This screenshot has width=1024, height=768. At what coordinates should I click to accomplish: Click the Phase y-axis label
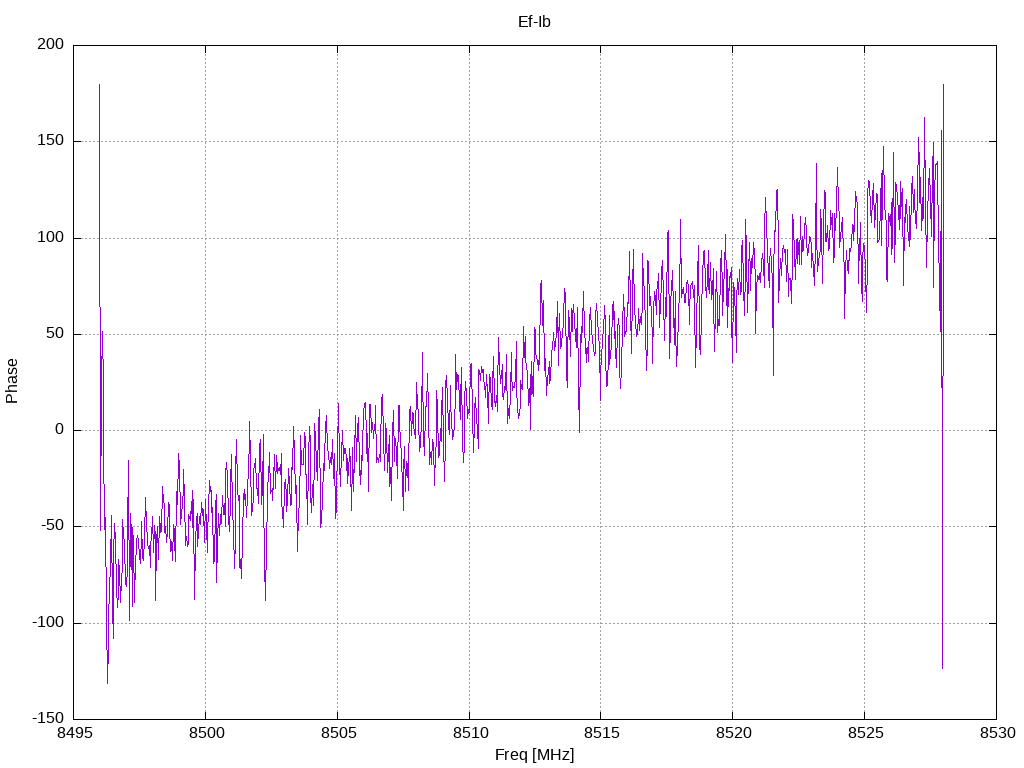tap(12, 381)
